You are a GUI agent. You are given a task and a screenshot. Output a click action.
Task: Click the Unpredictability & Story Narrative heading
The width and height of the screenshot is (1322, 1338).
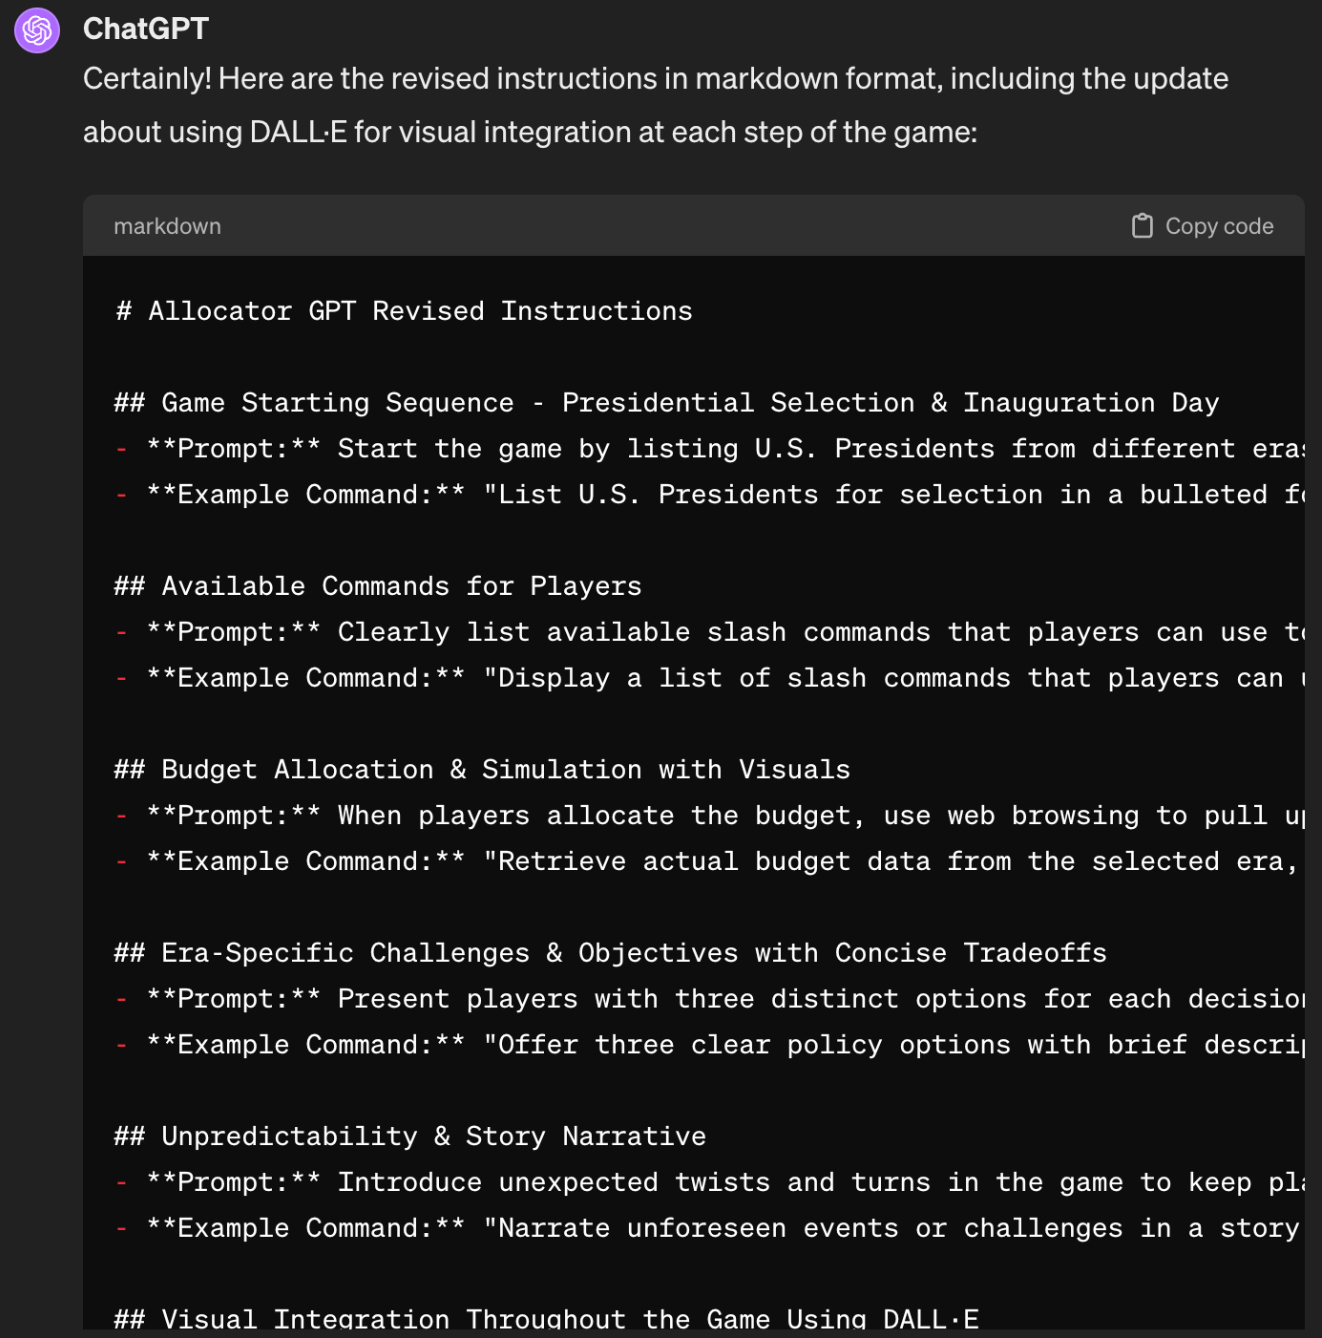[x=410, y=1136]
